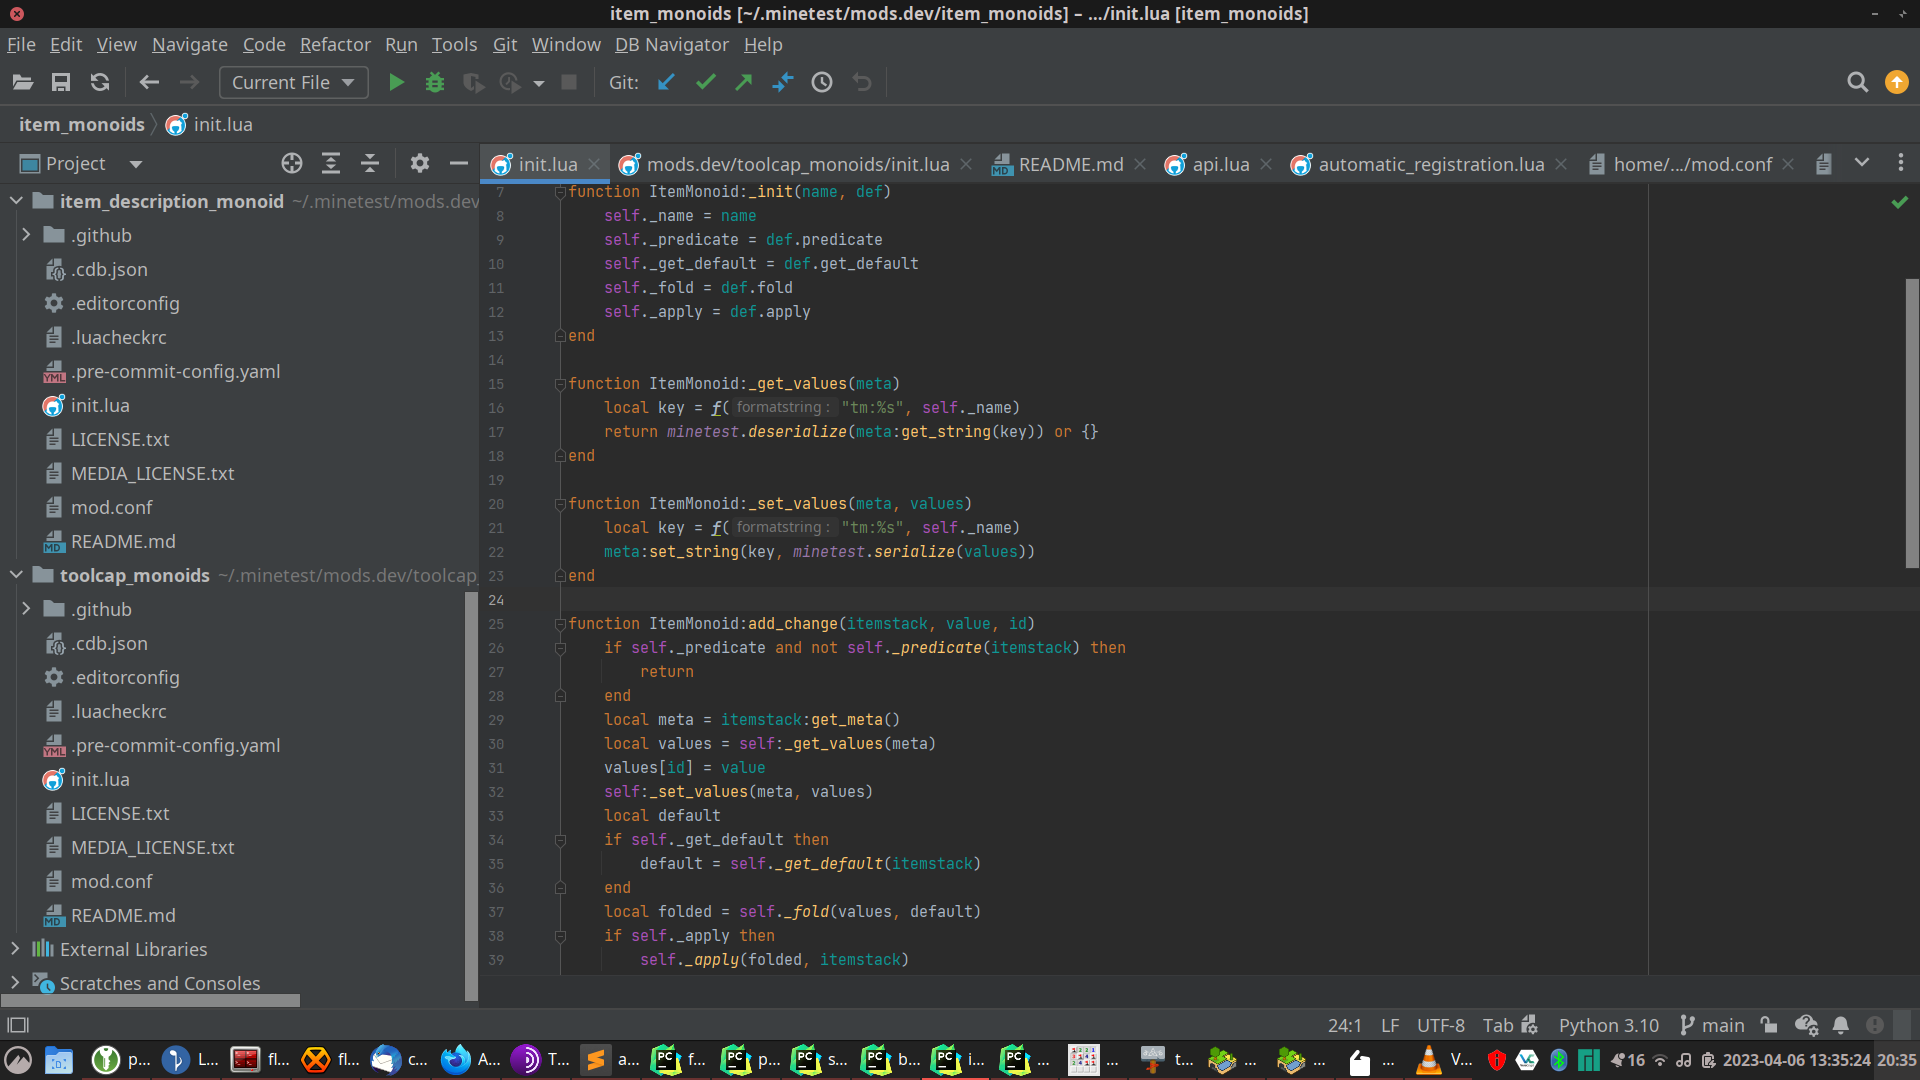Click Python 3.10 interpreter in status bar
The height and width of the screenshot is (1080, 1920).
pyautogui.click(x=1608, y=1025)
